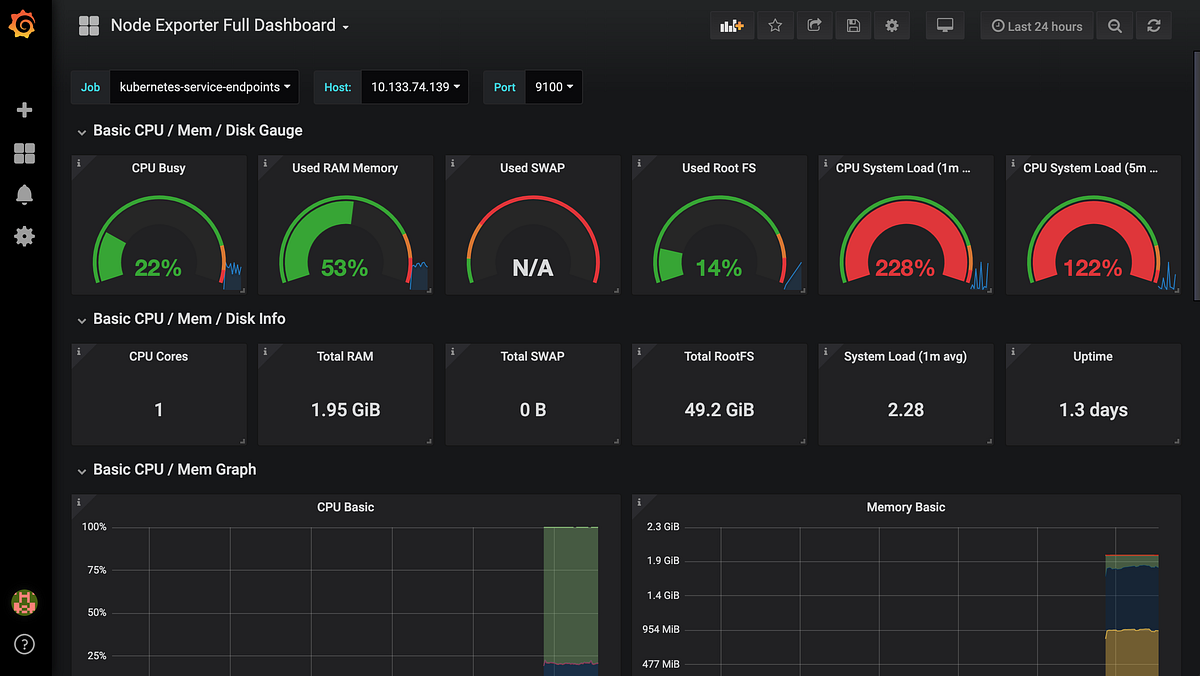
Task: Open the Port 9100 dropdown
Action: click(554, 87)
